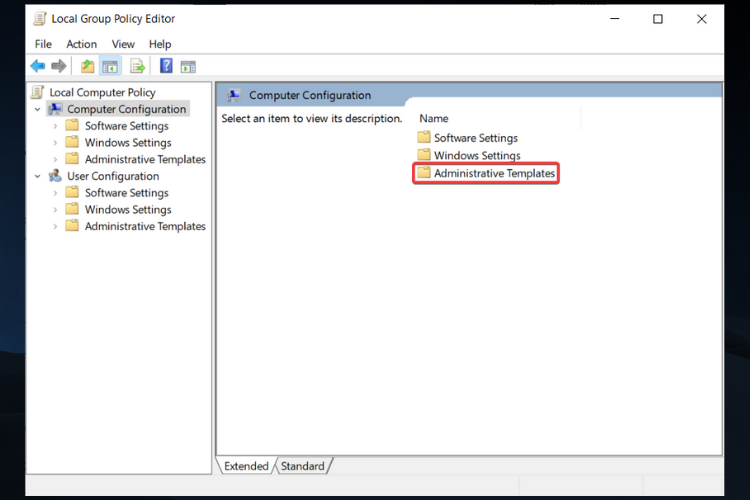
Task: Minimize the Local Group Policy Editor window
Action: coord(615,19)
